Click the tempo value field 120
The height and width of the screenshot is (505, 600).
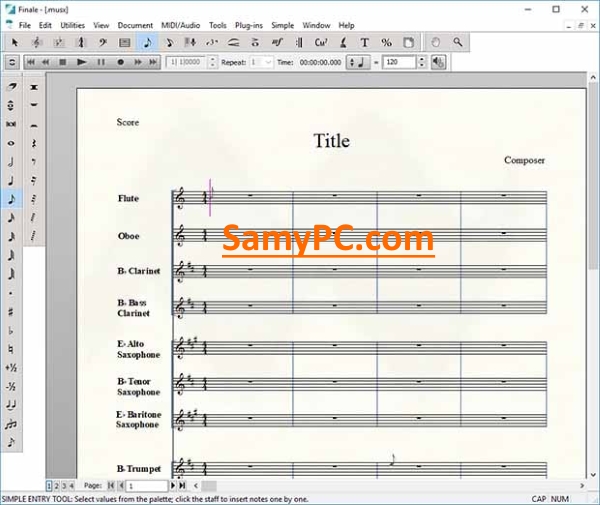tap(399, 62)
